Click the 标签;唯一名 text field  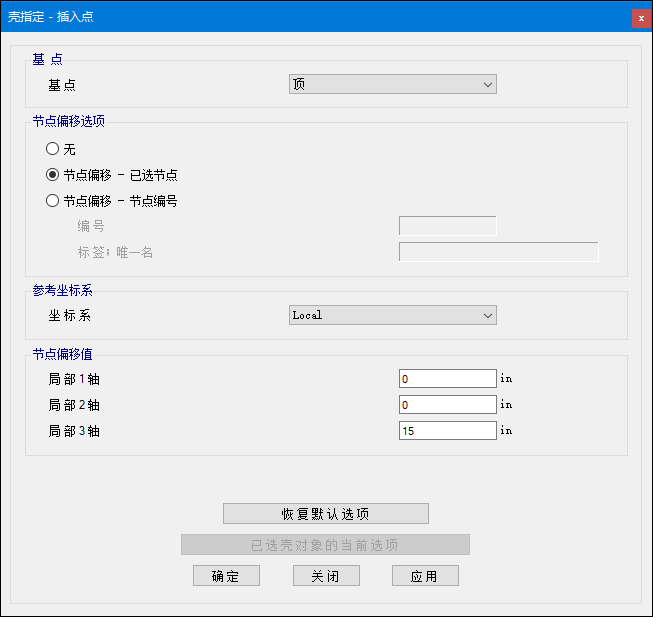click(x=498, y=252)
